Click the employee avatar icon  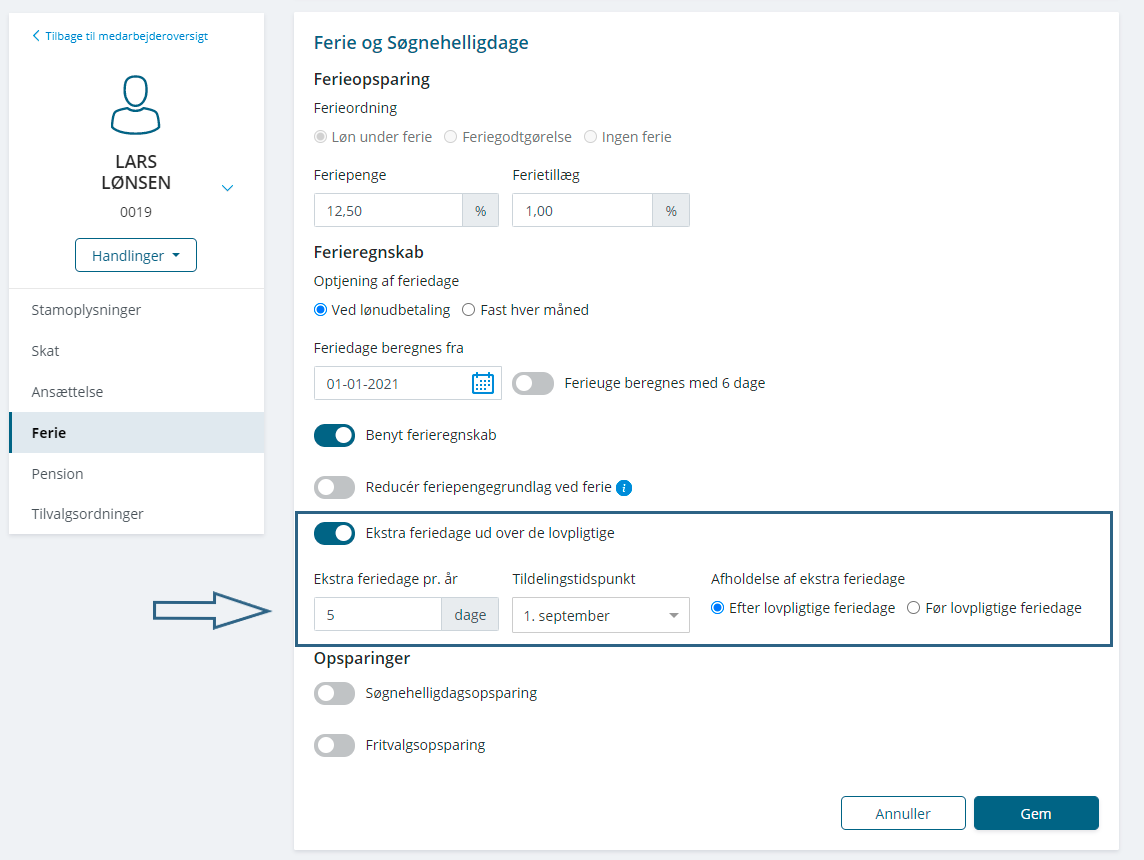[136, 104]
